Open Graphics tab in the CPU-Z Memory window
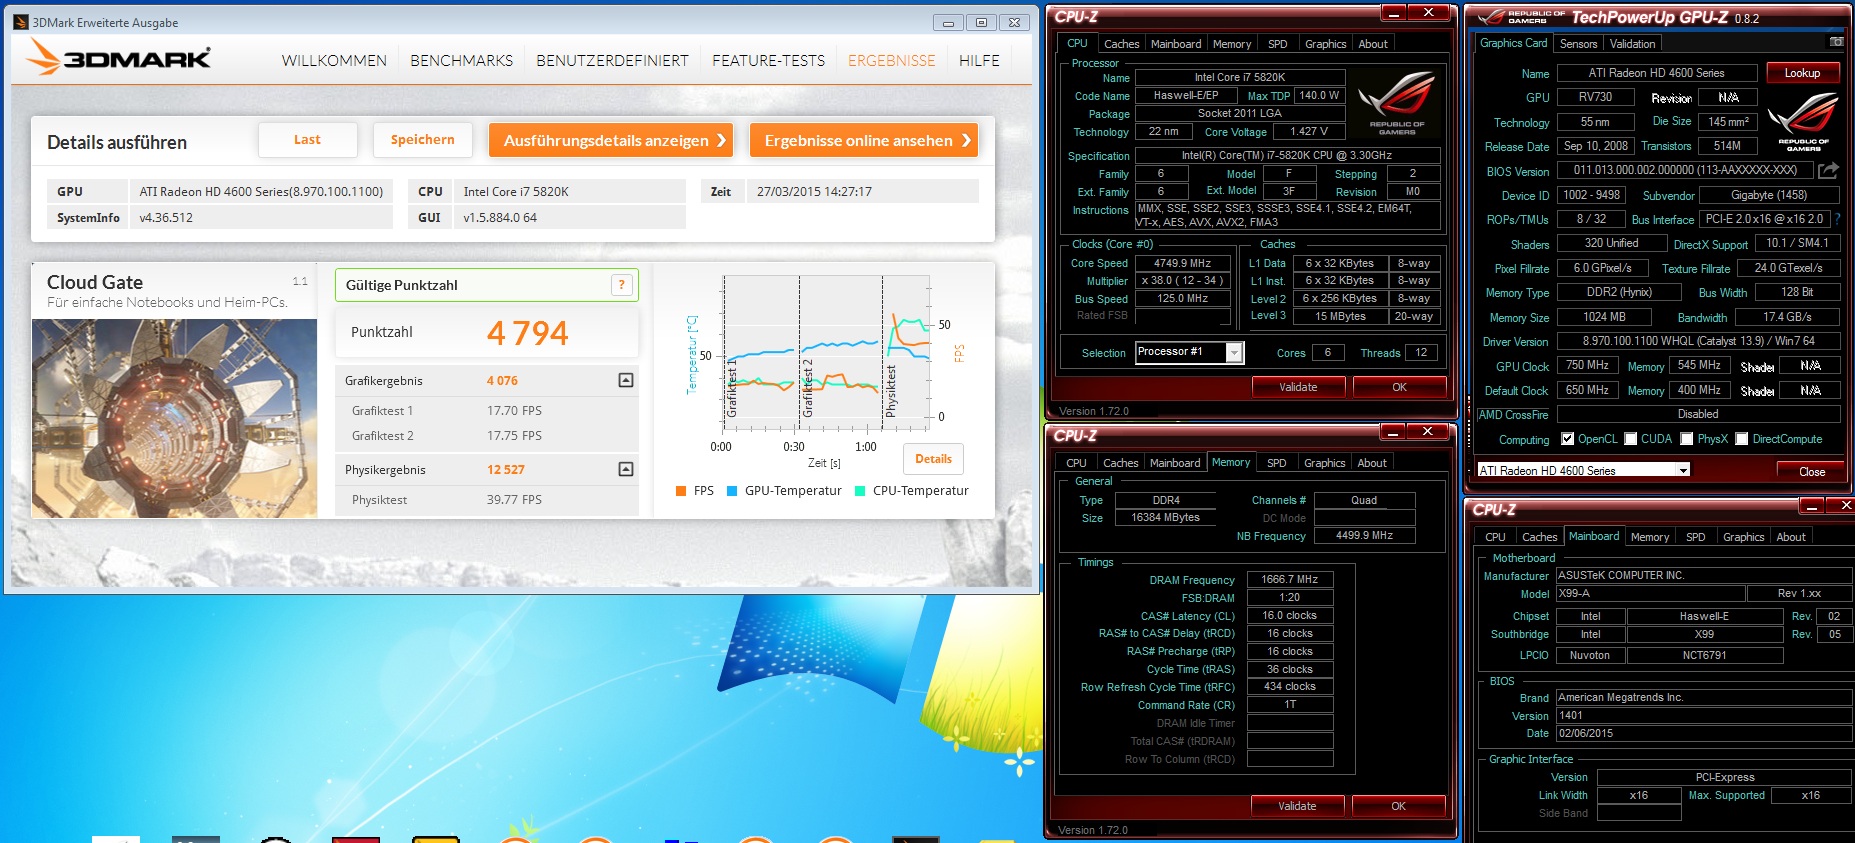This screenshot has width=1855, height=843. coord(1324,463)
